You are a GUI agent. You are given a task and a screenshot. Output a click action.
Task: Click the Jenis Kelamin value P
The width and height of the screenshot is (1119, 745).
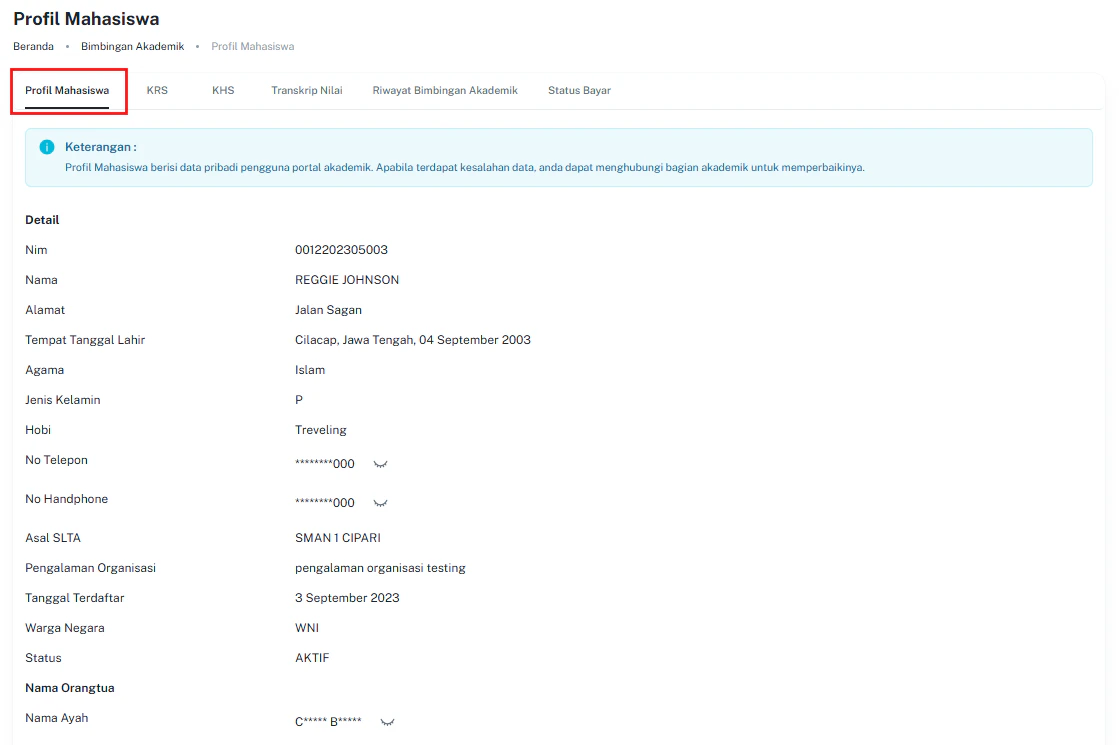[299, 400]
